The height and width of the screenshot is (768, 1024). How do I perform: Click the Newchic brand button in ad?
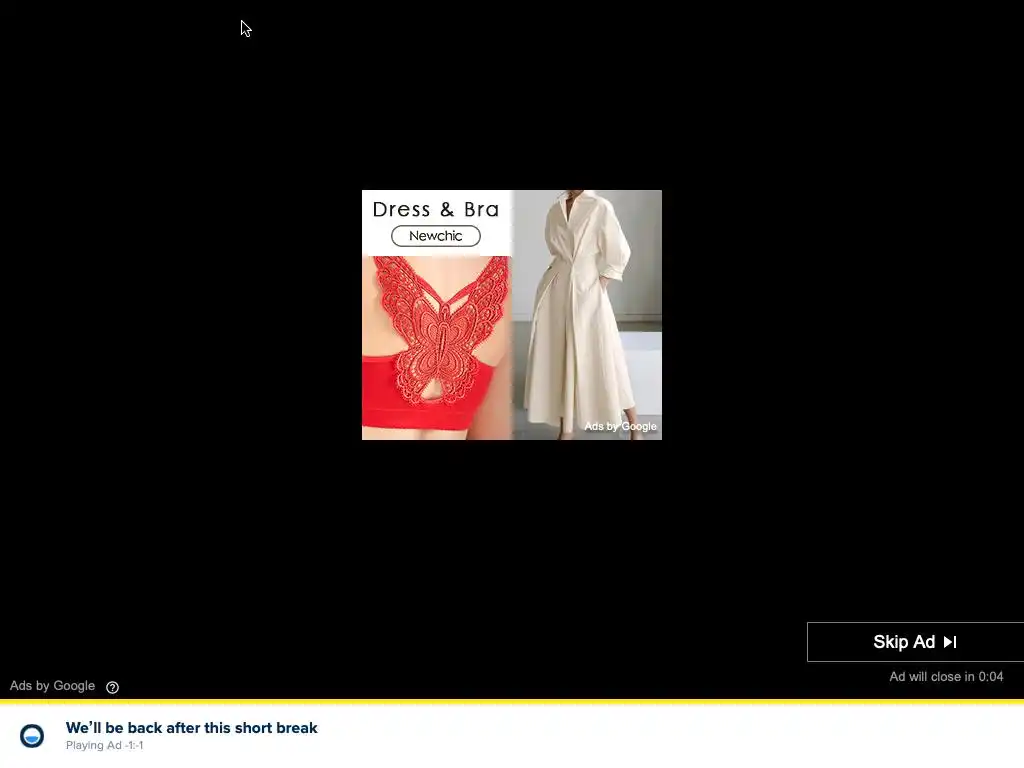pyautogui.click(x=436, y=236)
